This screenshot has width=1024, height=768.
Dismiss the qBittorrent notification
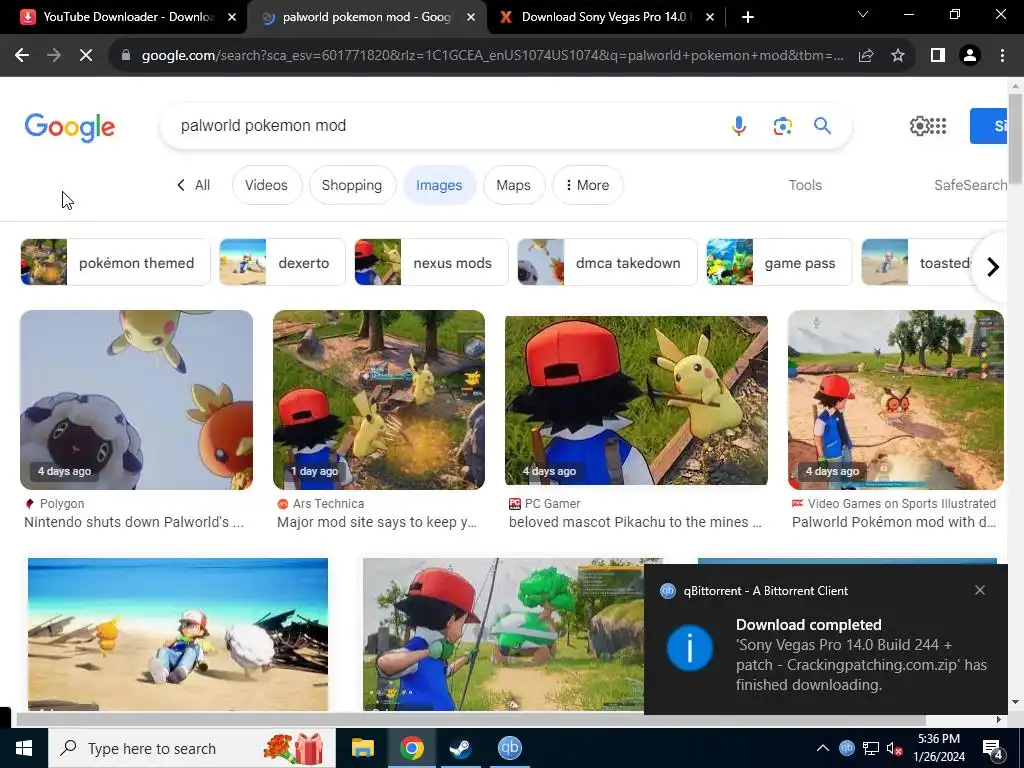click(980, 590)
